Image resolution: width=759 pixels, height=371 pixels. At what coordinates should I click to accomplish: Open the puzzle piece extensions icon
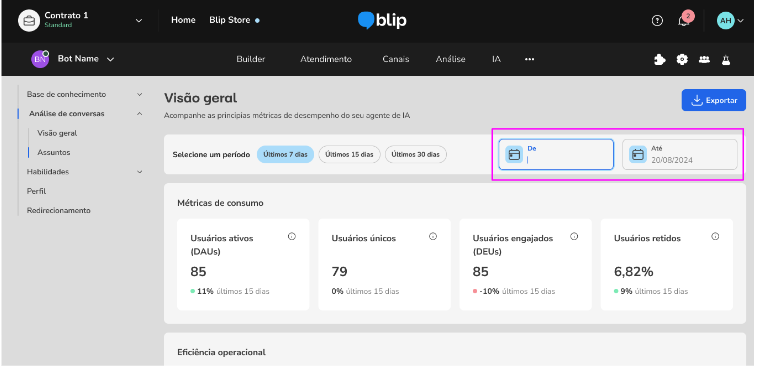(x=659, y=60)
